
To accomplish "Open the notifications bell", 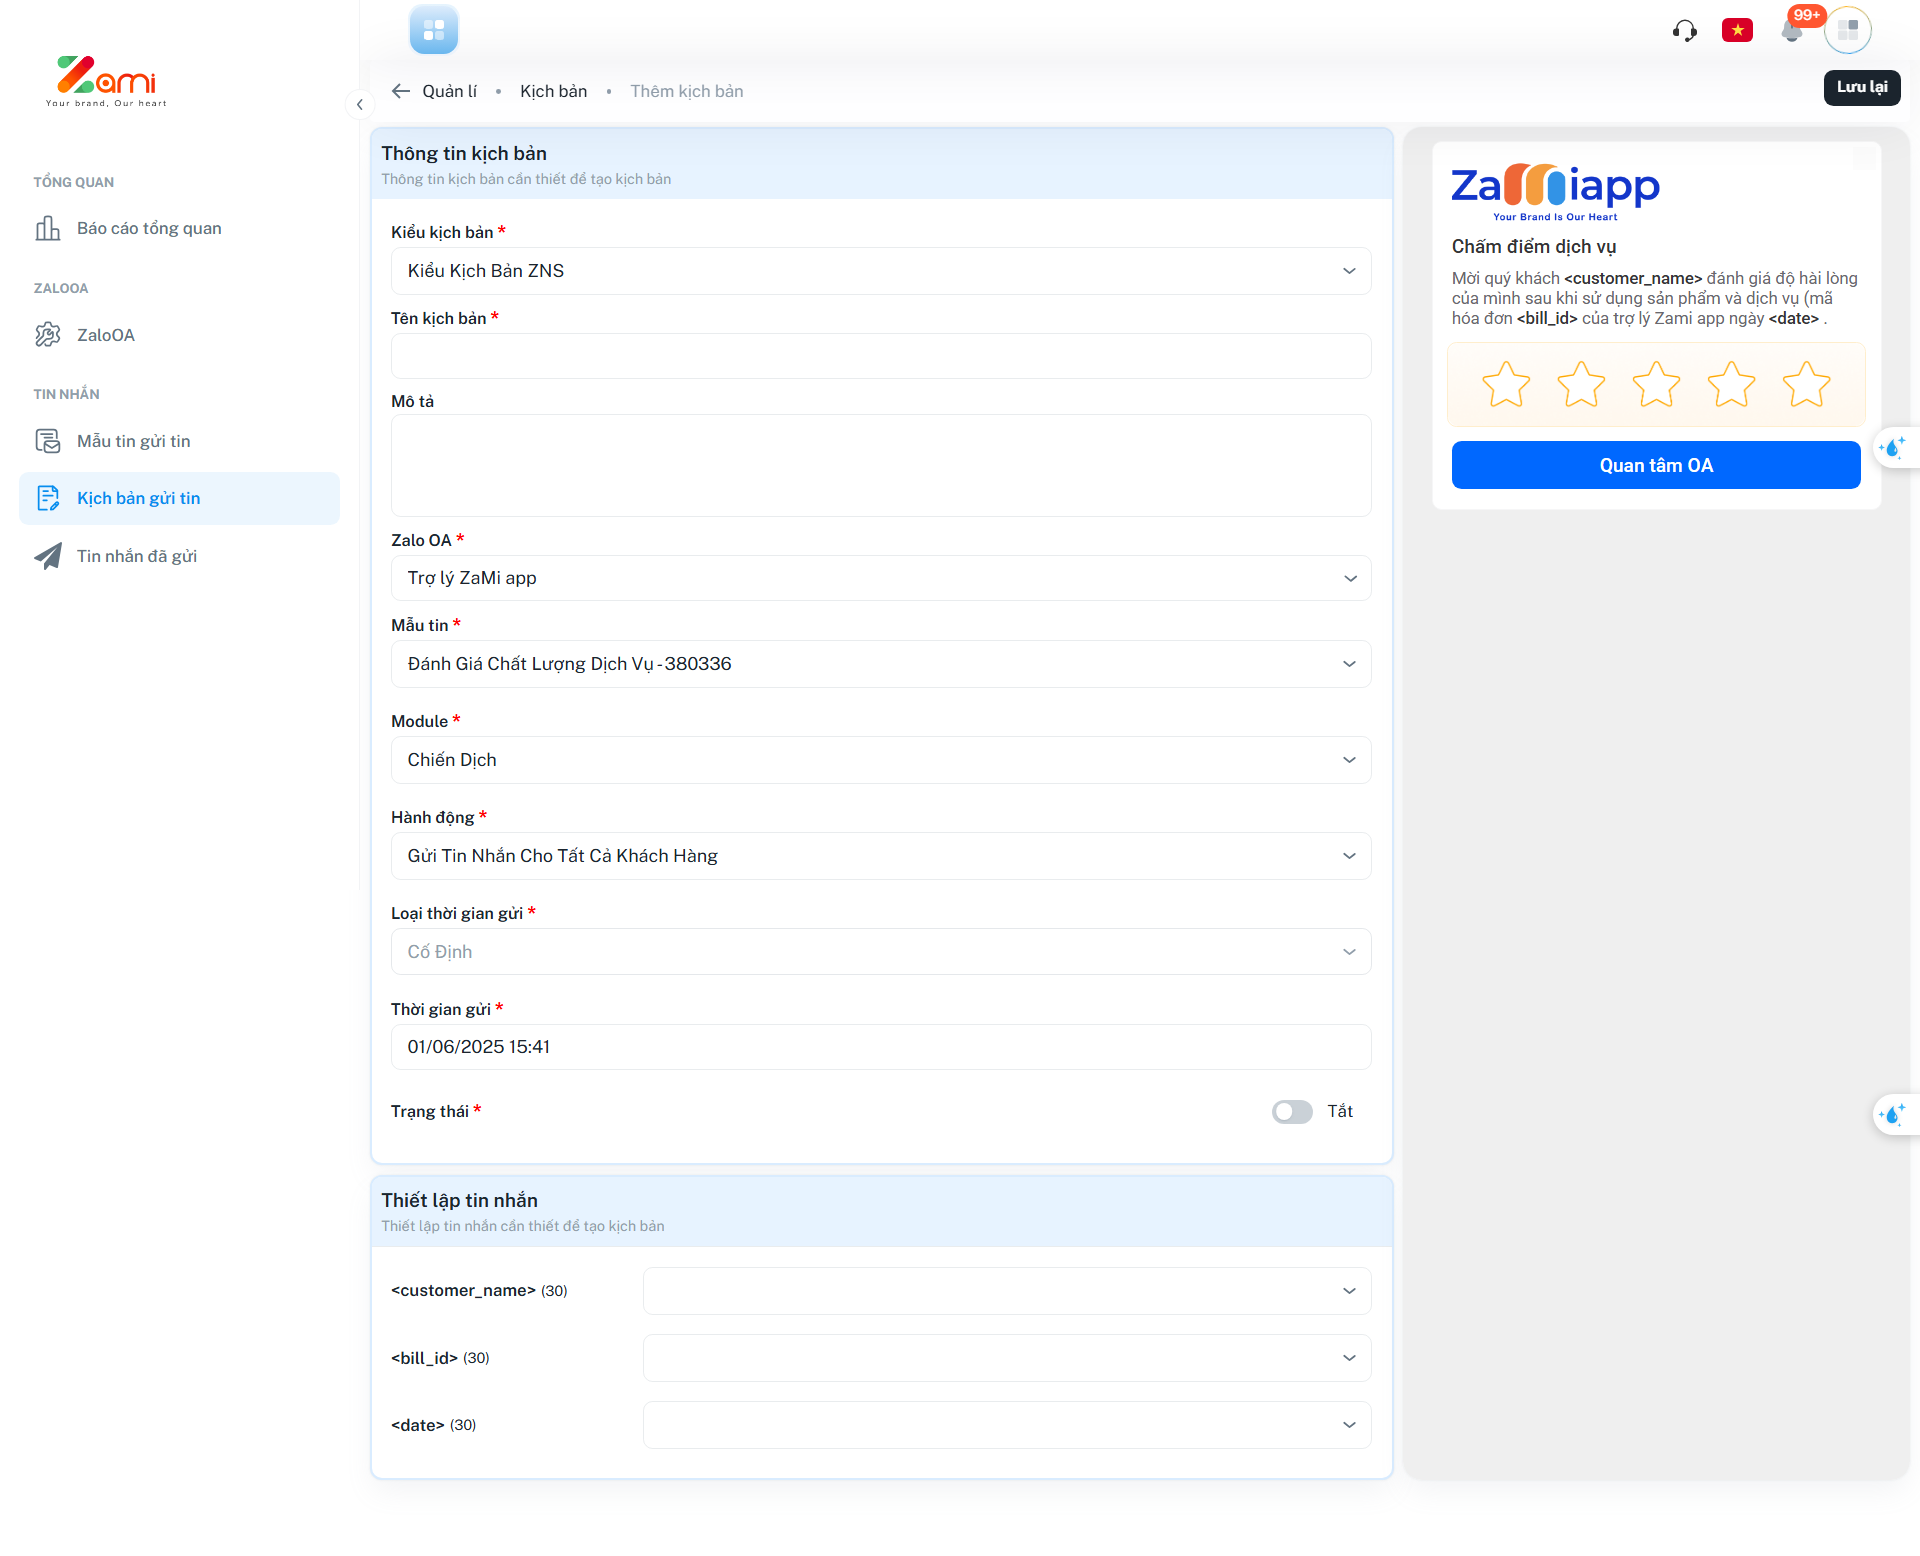I will 1792,31.
